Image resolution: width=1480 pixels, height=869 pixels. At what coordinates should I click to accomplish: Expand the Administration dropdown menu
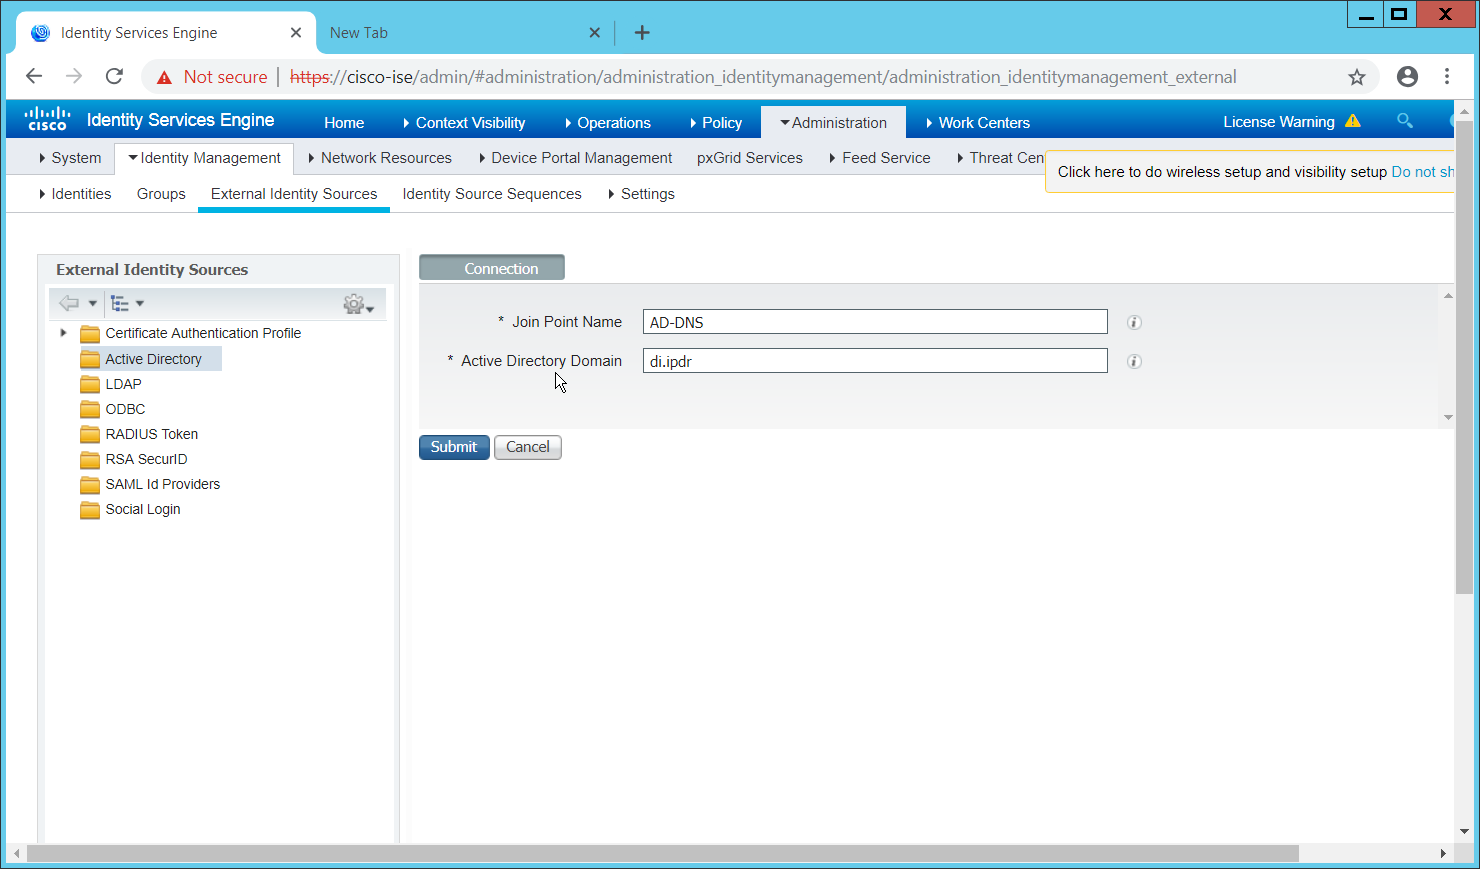click(833, 122)
